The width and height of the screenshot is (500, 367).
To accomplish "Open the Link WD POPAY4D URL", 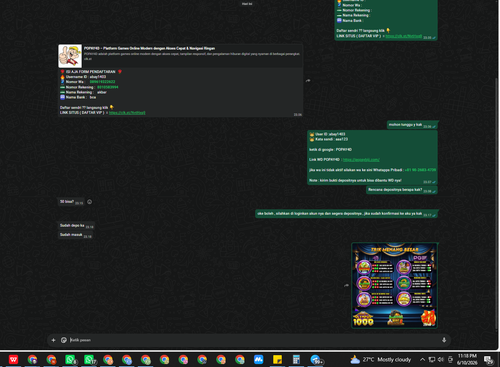I will 361,160.
